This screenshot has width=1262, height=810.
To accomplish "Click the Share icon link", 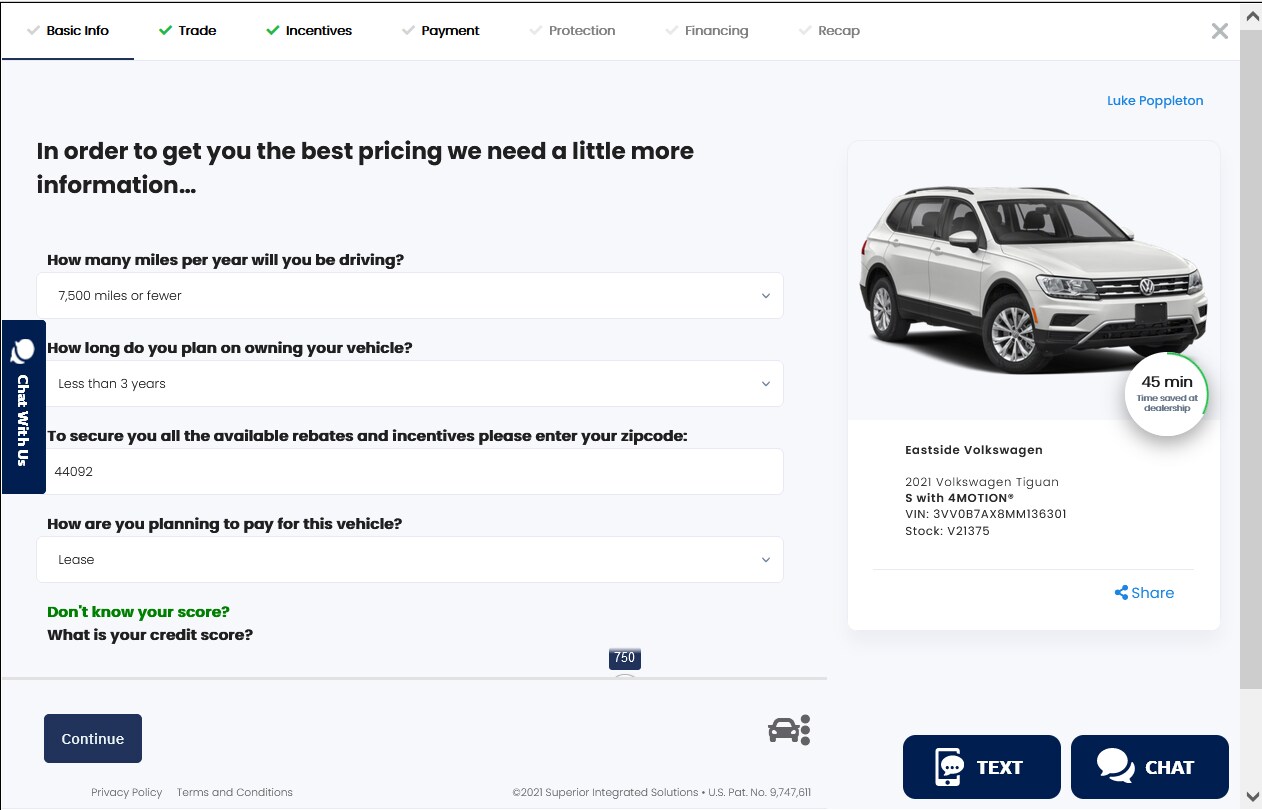I will tap(1144, 593).
